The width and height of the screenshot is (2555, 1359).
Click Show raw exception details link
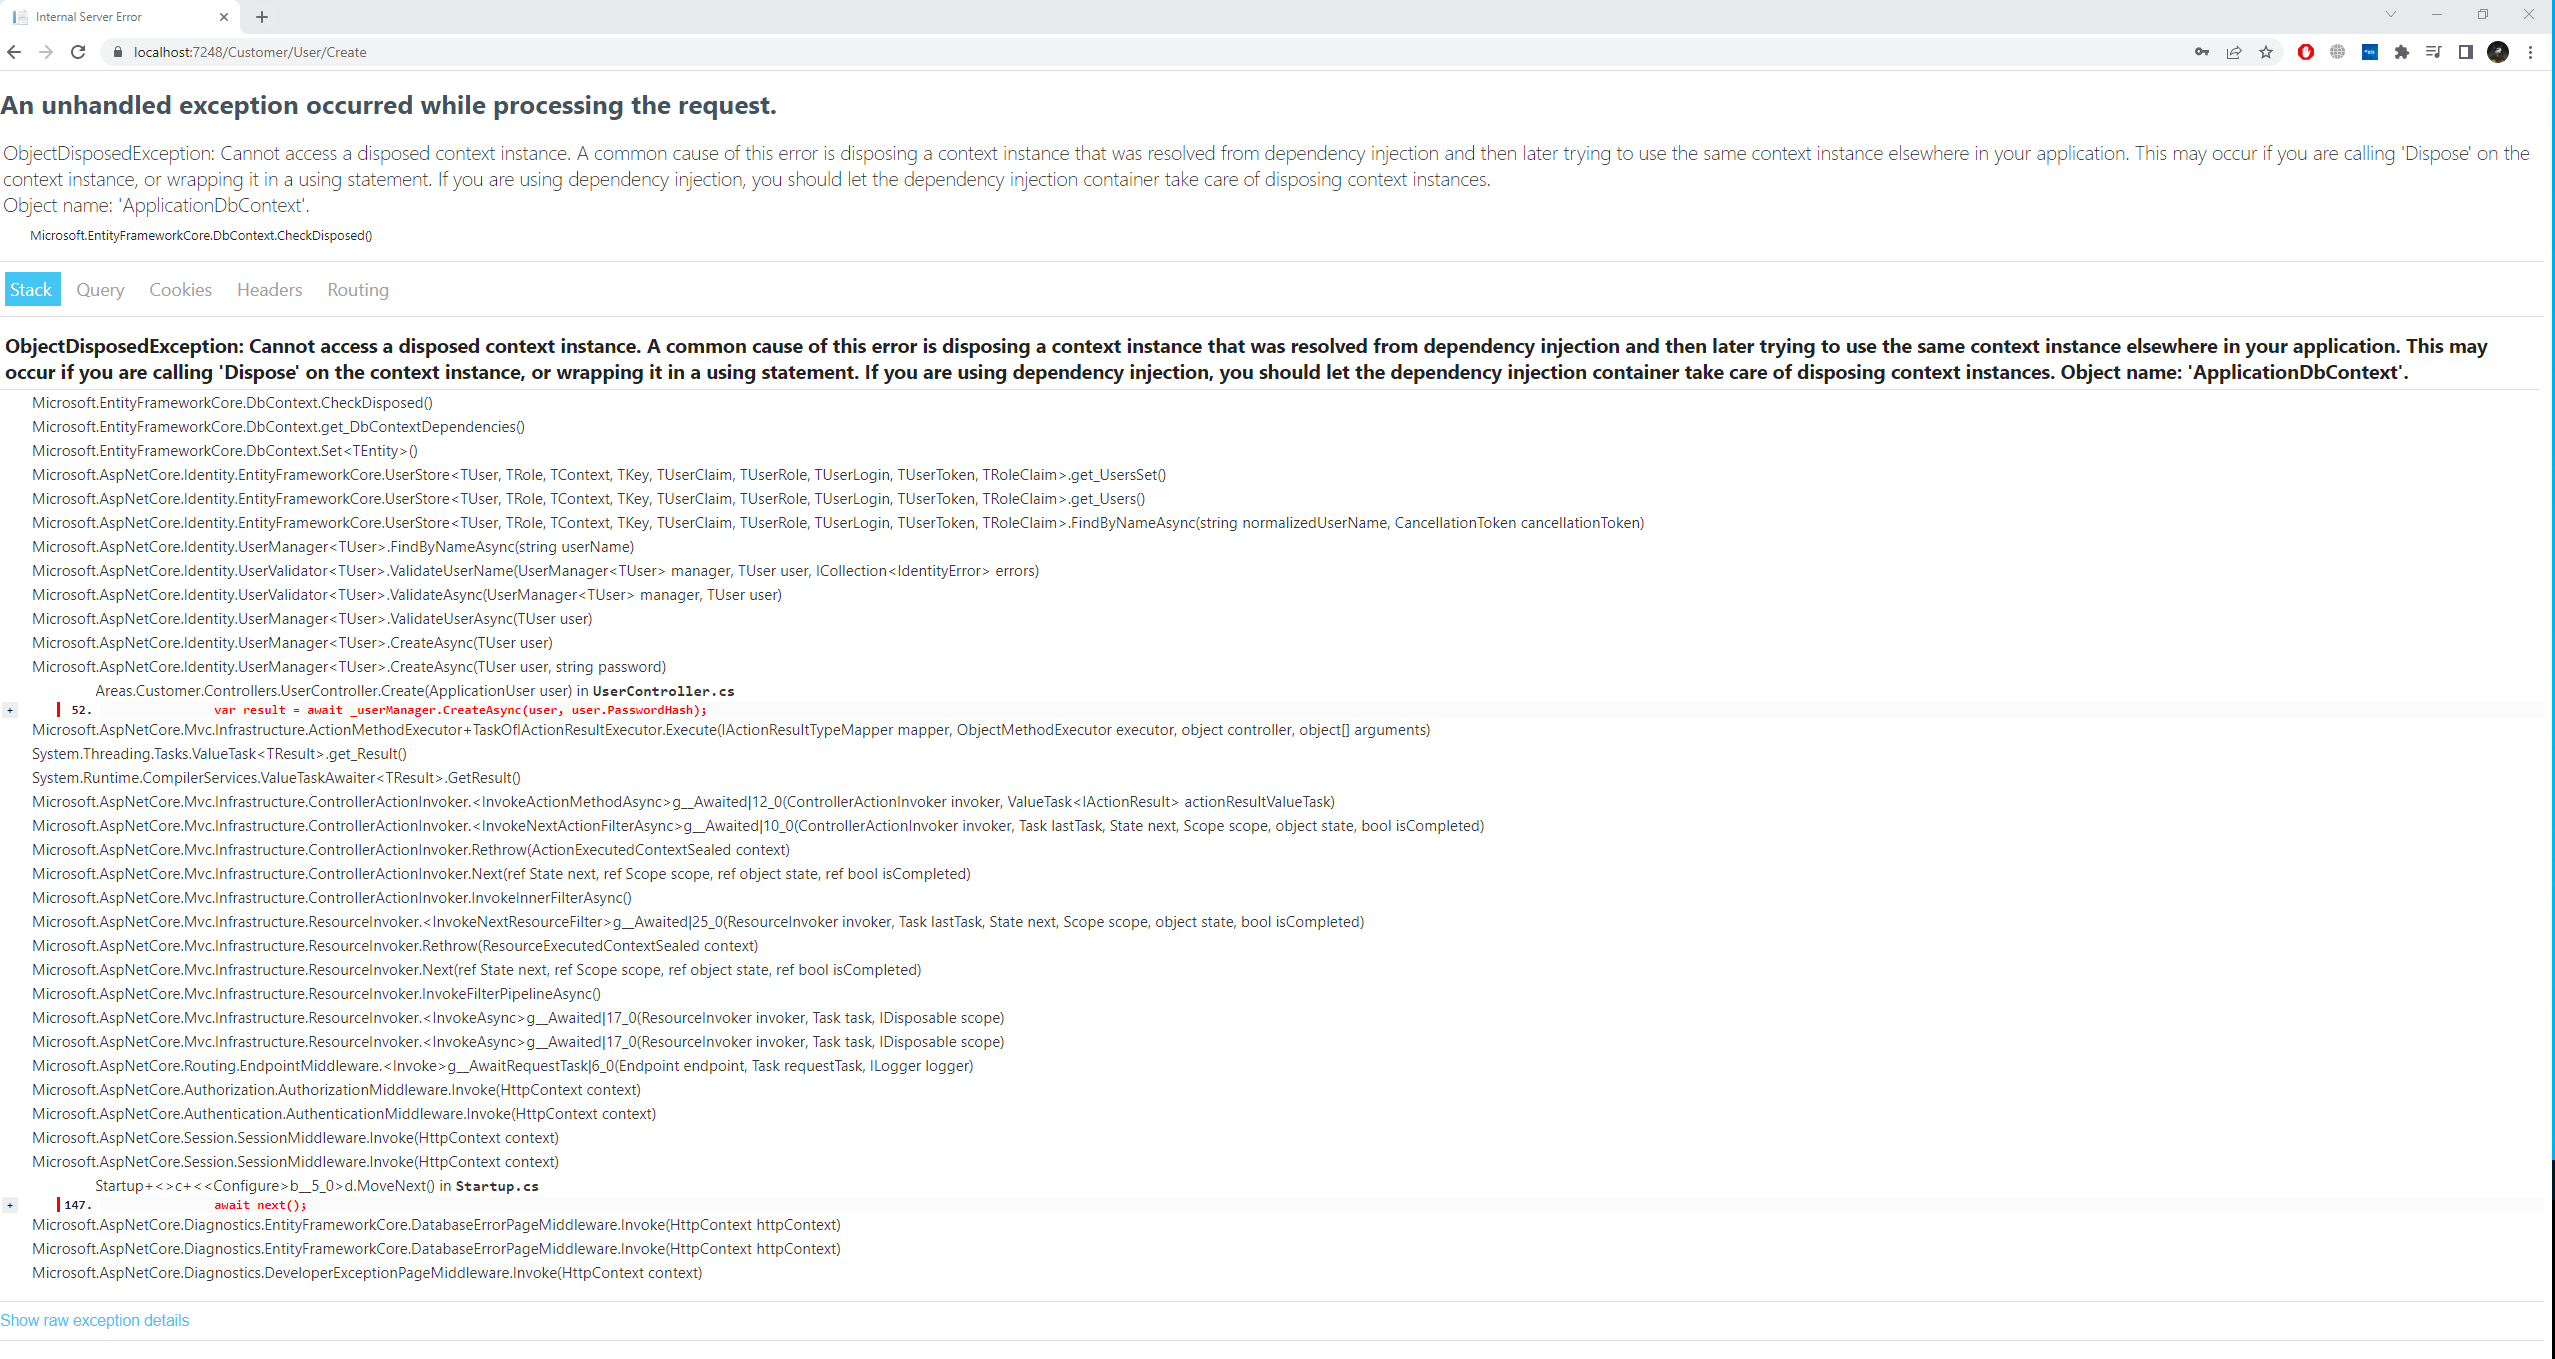[95, 1320]
